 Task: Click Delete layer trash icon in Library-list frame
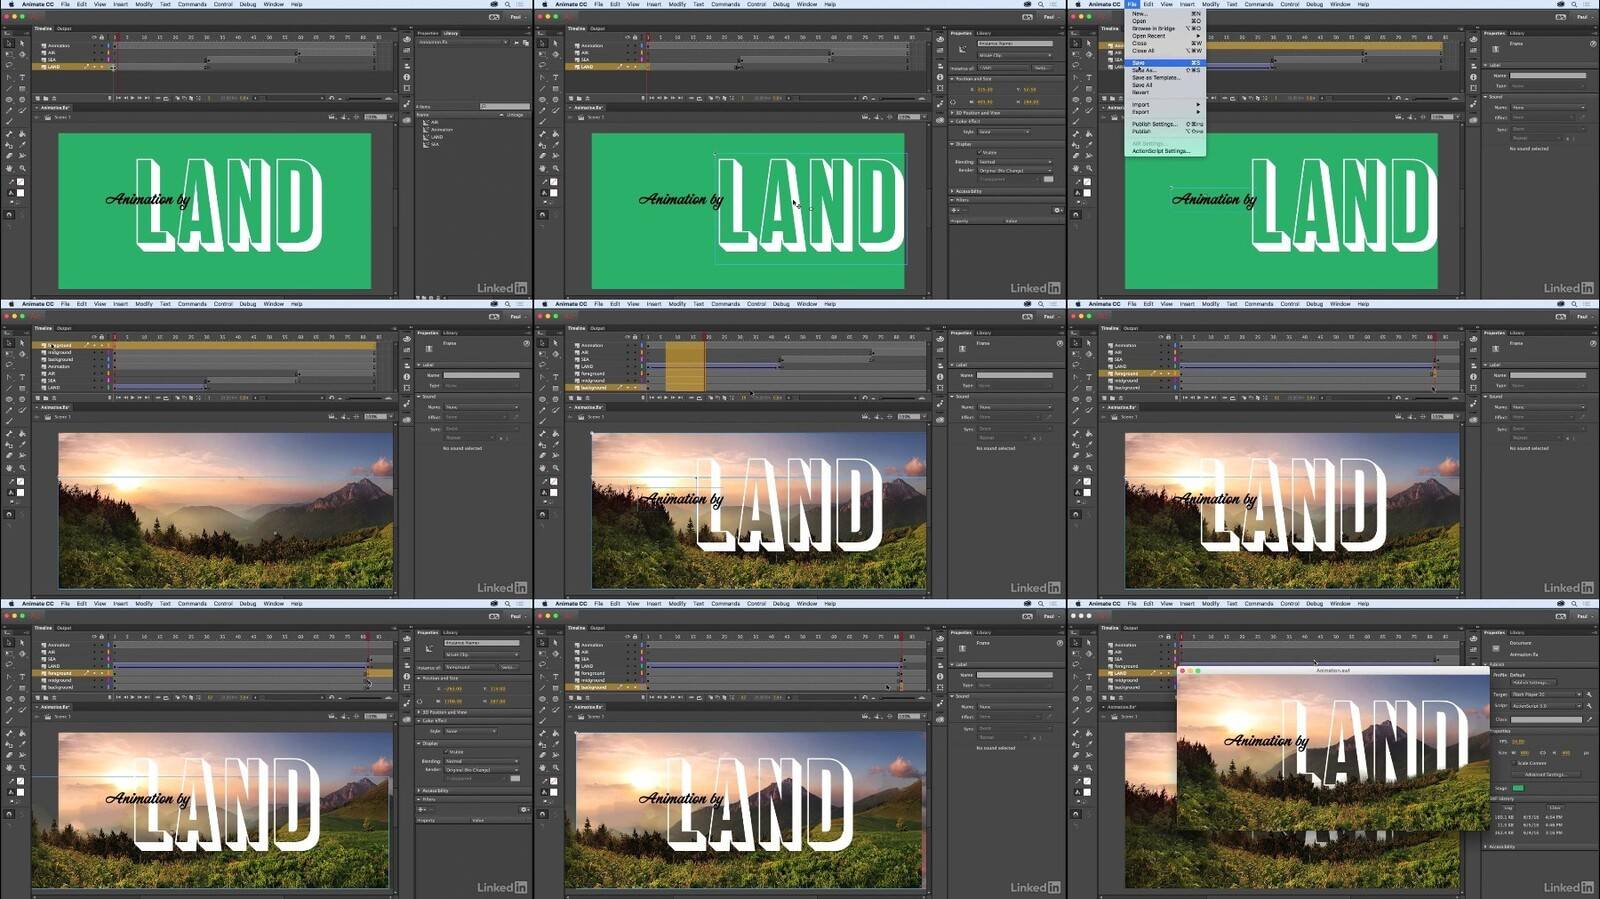(110, 98)
